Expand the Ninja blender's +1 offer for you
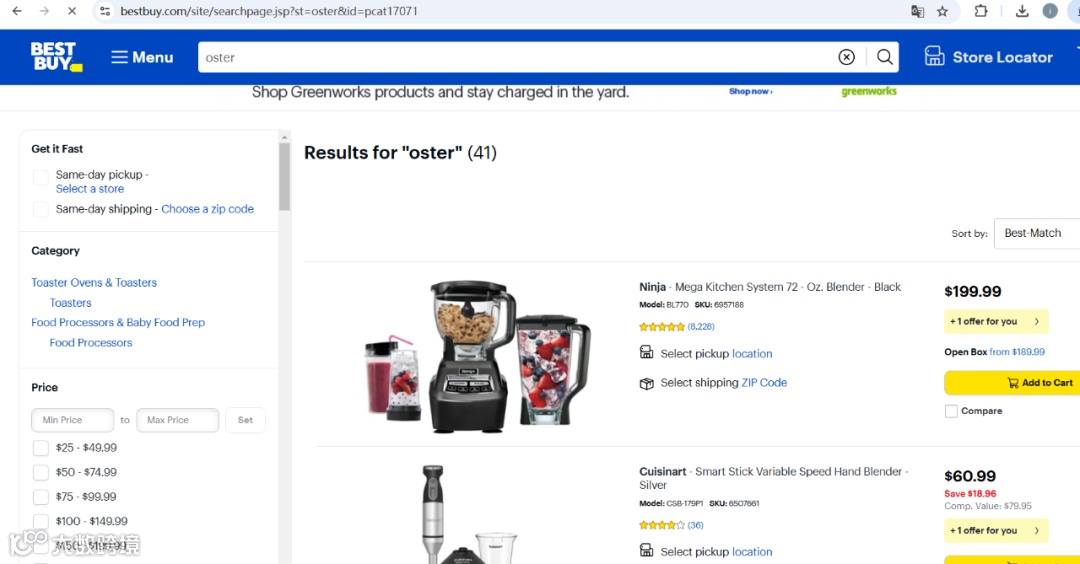Viewport: 1080px width, 564px height. pos(996,322)
